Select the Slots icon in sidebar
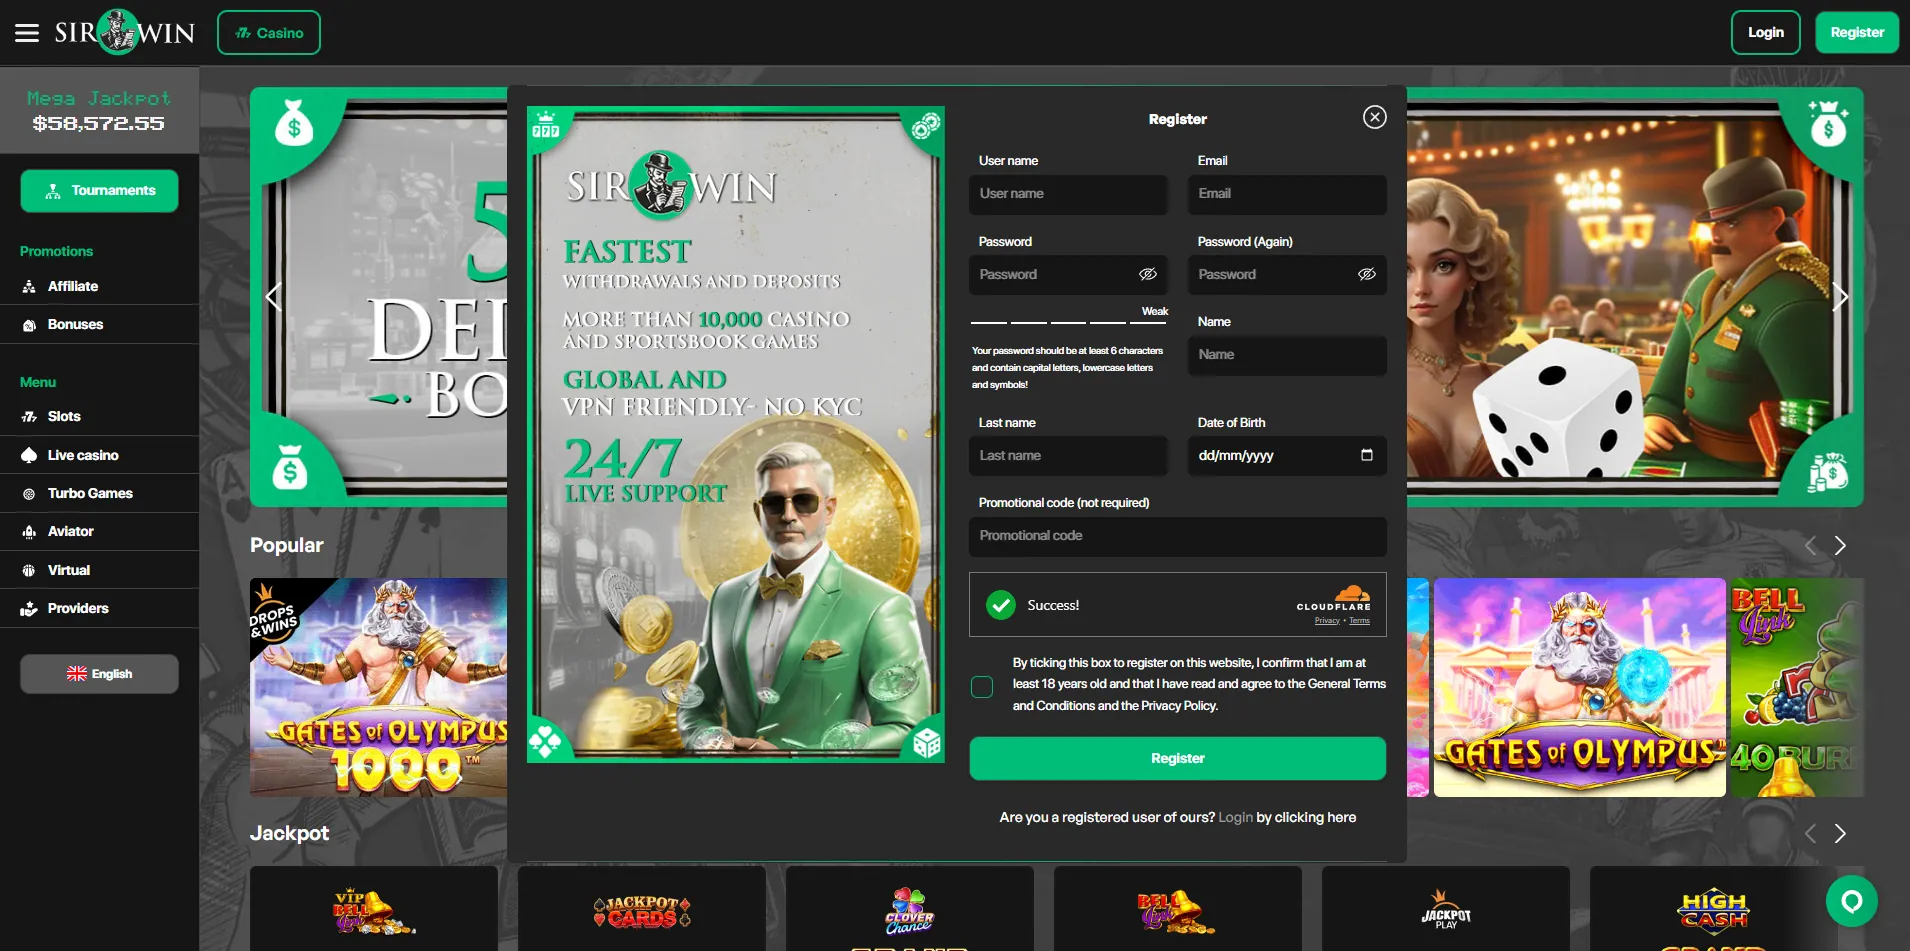The width and height of the screenshot is (1910, 951). tap(30, 416)
